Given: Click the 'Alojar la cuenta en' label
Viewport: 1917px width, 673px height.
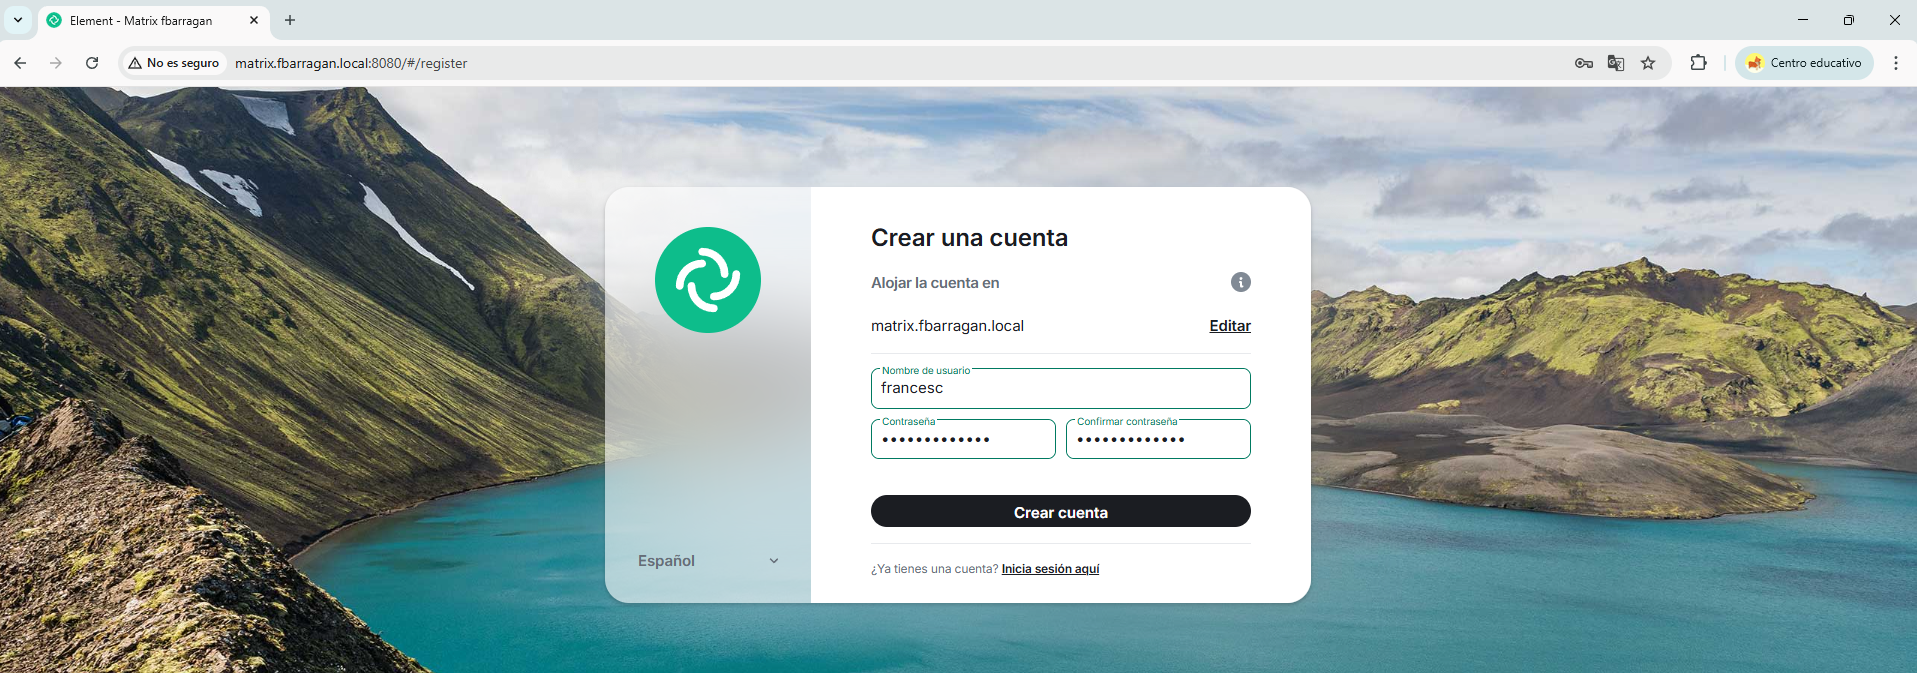Looking at the screenshot, I should click(935, 283).
